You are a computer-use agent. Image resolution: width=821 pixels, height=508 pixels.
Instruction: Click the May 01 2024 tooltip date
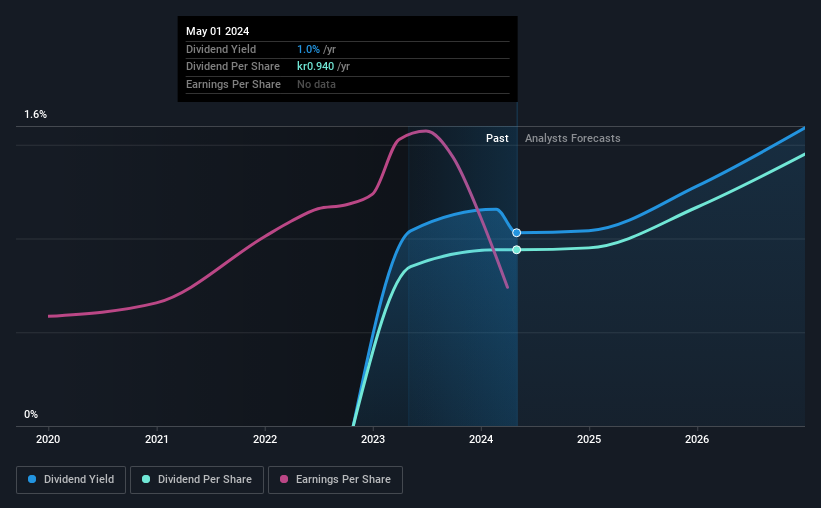pyautogui.click(x=217, y=31)
